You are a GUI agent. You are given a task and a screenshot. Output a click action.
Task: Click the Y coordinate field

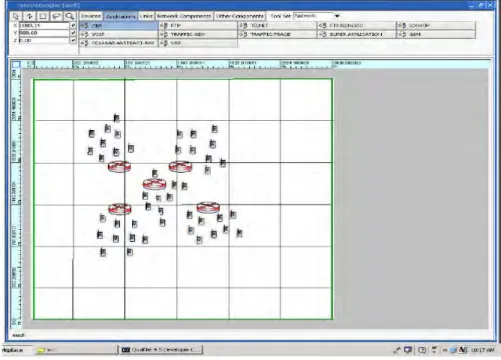click(x=44, y=33)
